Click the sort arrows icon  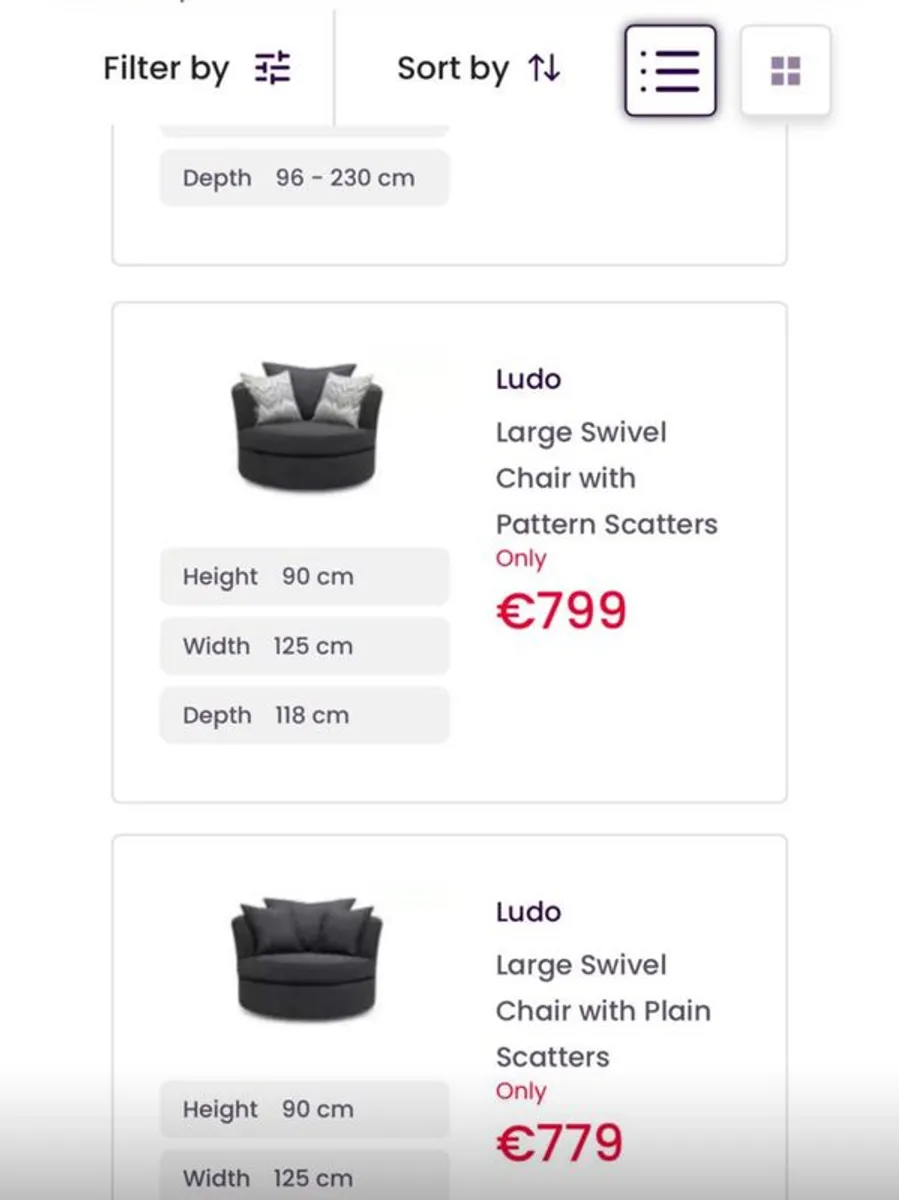click(x=544, y=69)
